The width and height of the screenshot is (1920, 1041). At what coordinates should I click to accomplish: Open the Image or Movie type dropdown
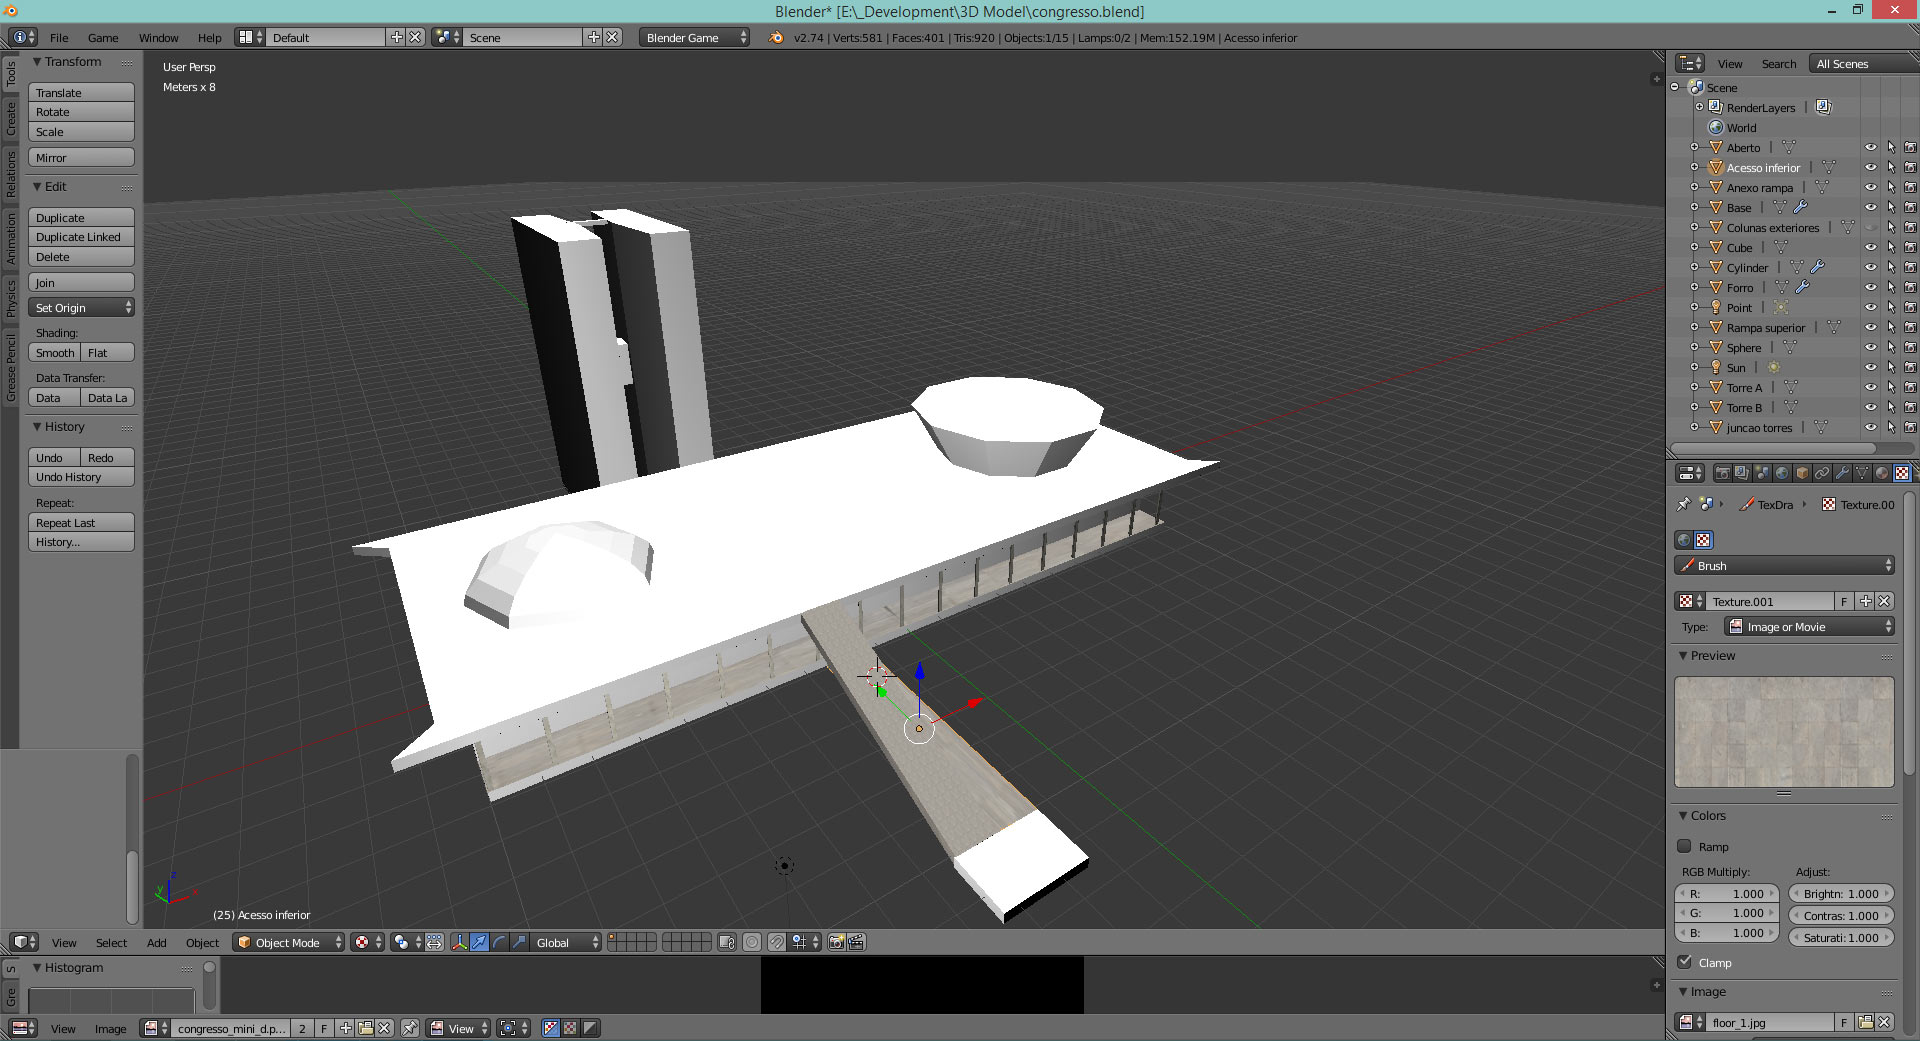[x=1809, y=626]
